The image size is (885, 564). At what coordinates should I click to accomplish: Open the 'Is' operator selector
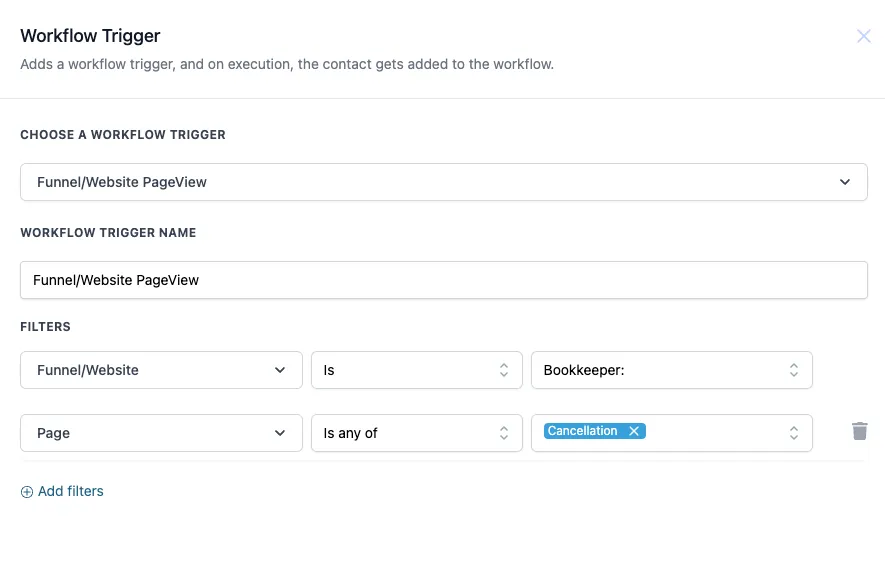pos(417,370)
